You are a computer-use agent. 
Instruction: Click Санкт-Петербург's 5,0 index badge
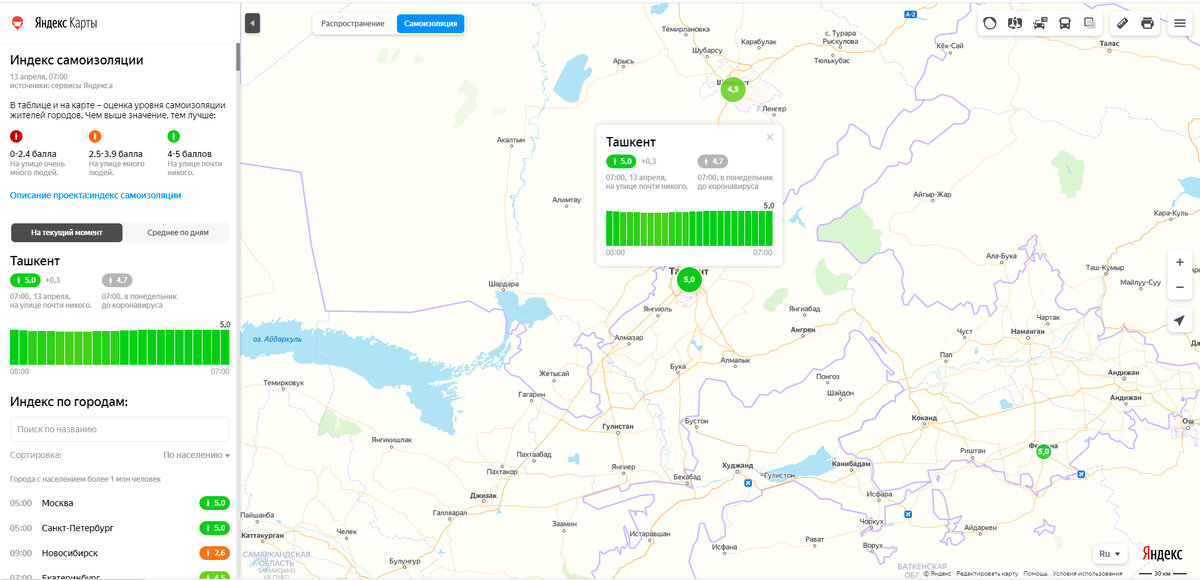214,528
